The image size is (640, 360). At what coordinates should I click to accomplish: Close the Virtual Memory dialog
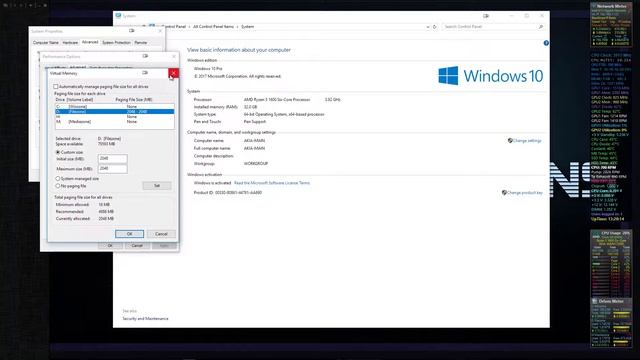click(173, 73)
